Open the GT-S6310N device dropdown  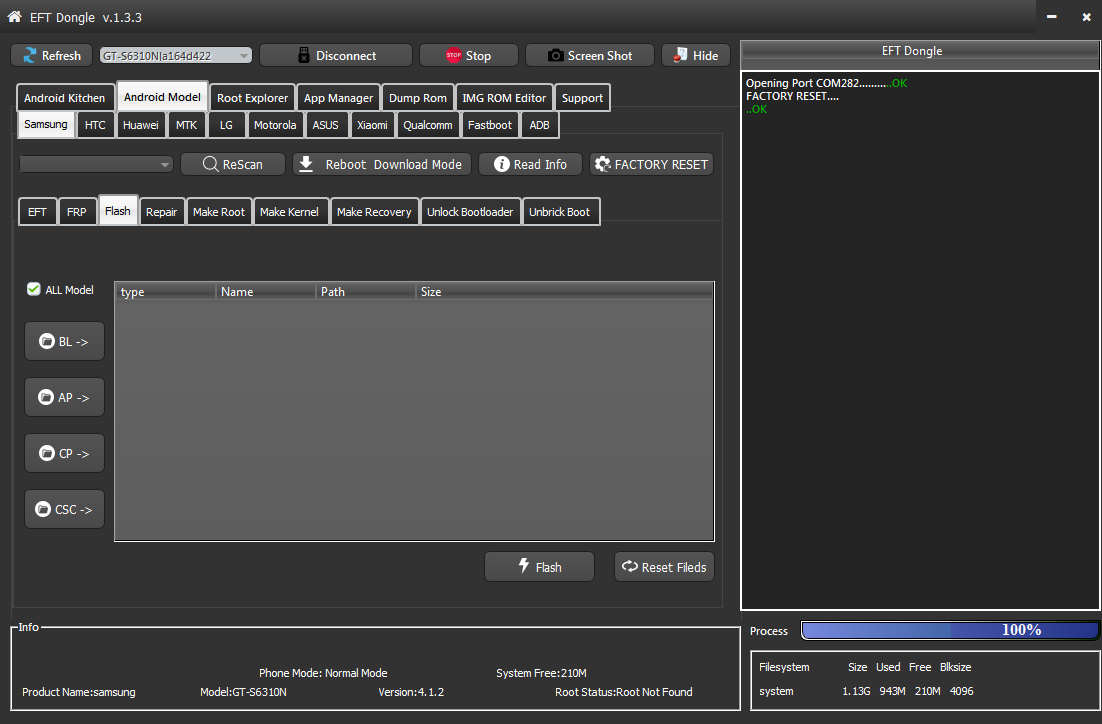click(176, 56)
